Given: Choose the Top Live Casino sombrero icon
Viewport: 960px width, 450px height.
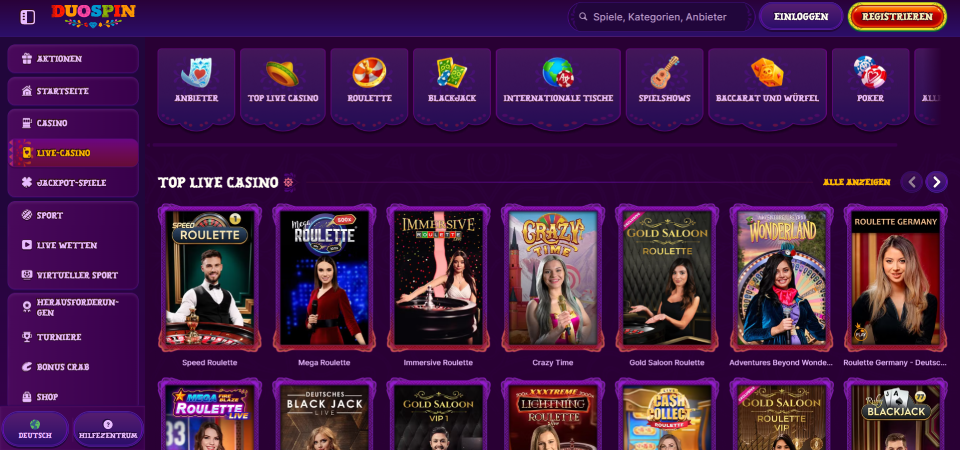Looking at the screenshot, I should [x=282, y=73].
